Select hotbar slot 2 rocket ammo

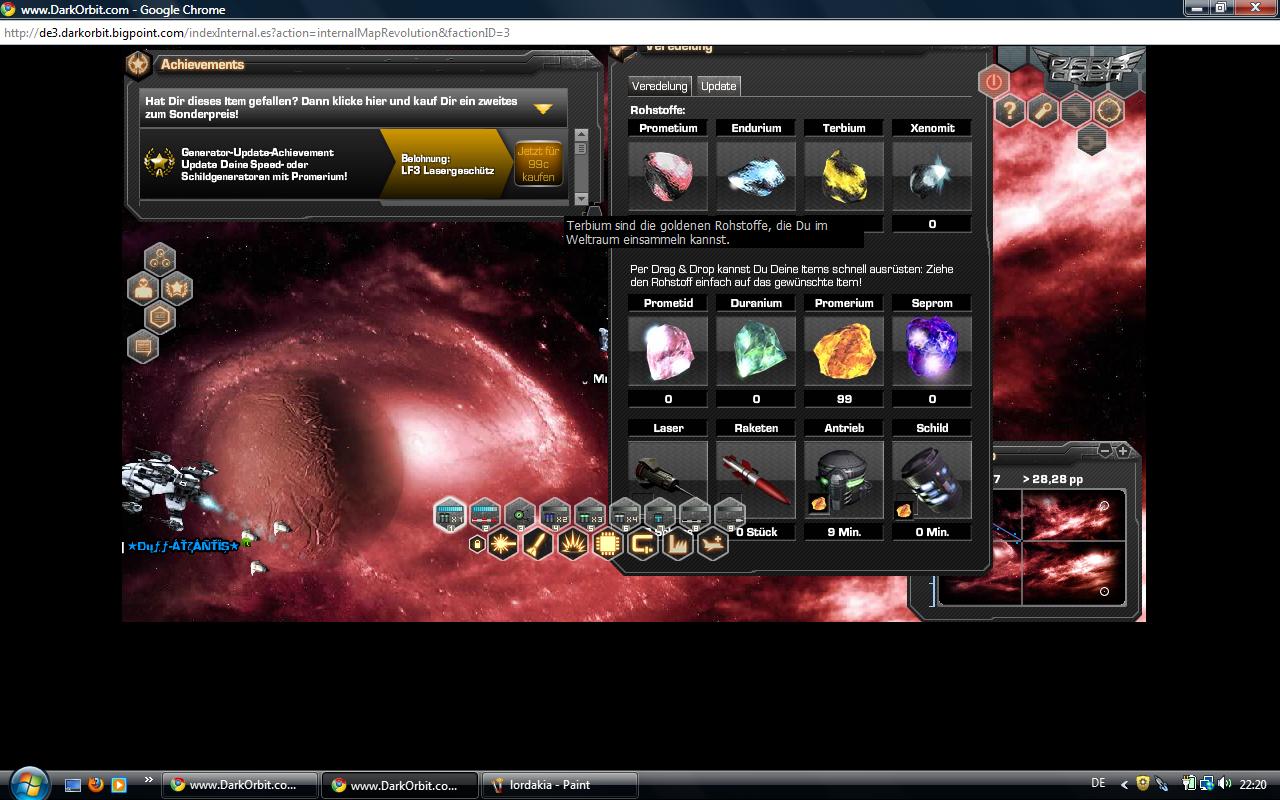485,515
